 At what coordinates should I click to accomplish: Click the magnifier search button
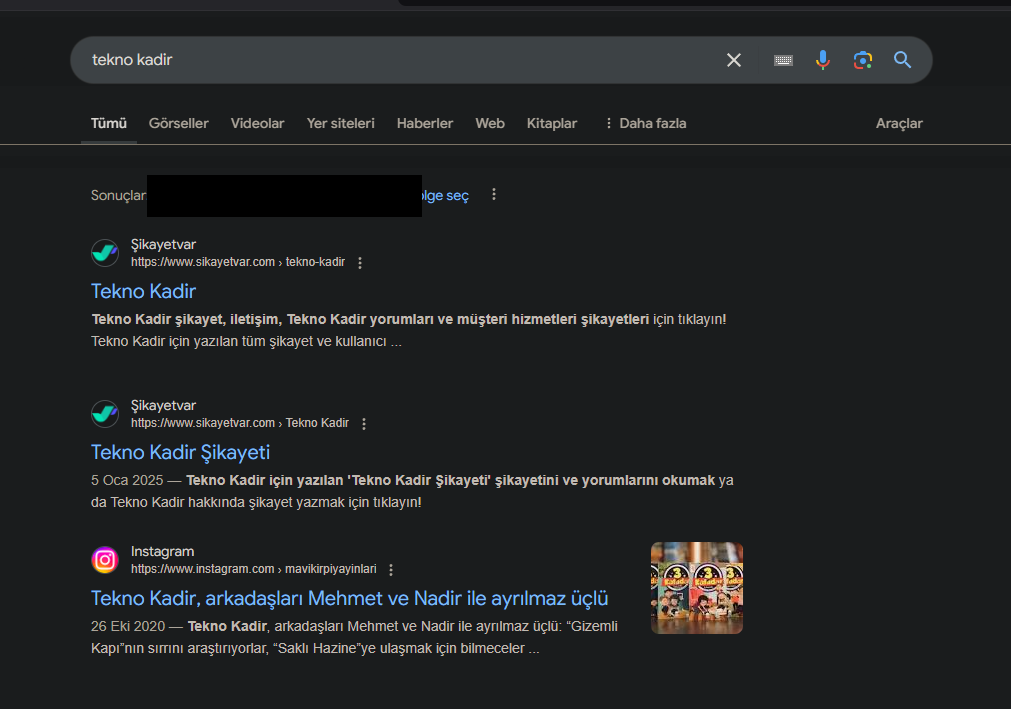click(902, 60)
